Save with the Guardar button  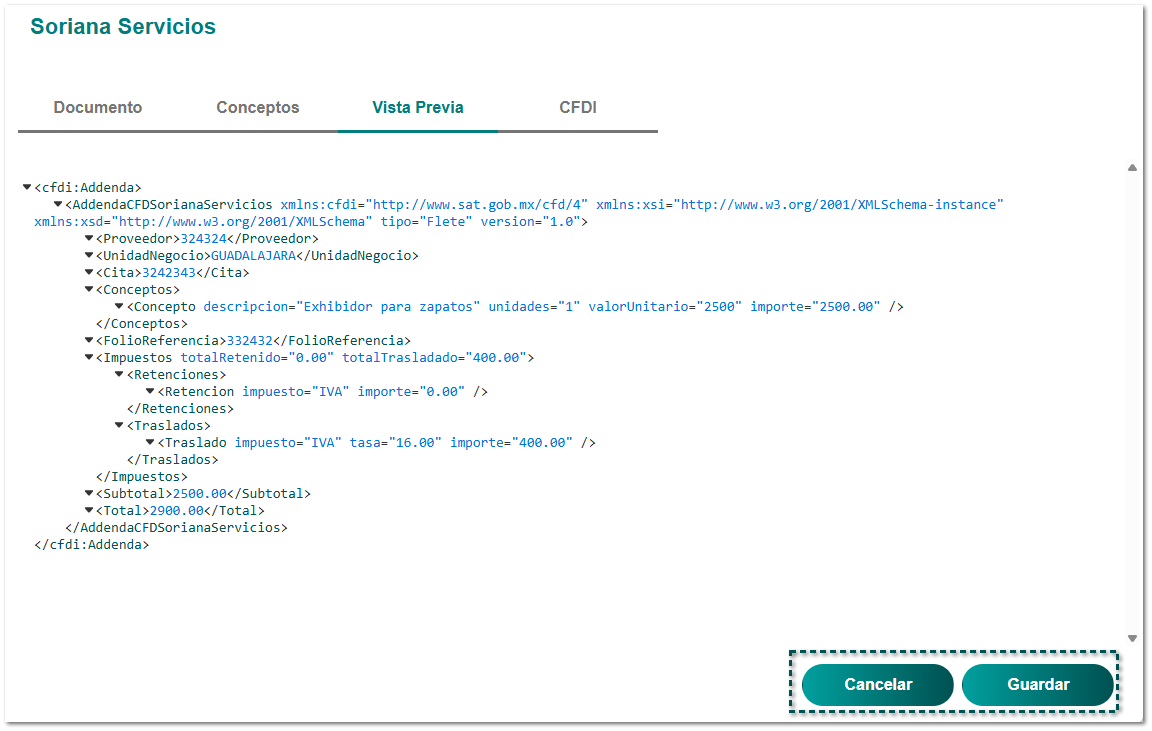pos(1038,685)
